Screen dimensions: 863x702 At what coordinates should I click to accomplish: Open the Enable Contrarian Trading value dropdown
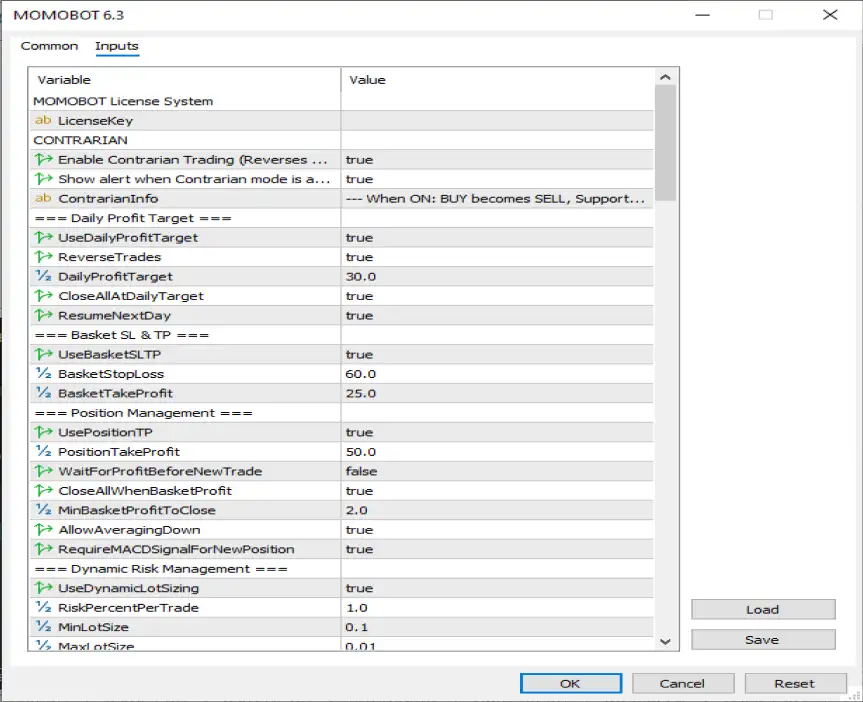tap(496, 160)
